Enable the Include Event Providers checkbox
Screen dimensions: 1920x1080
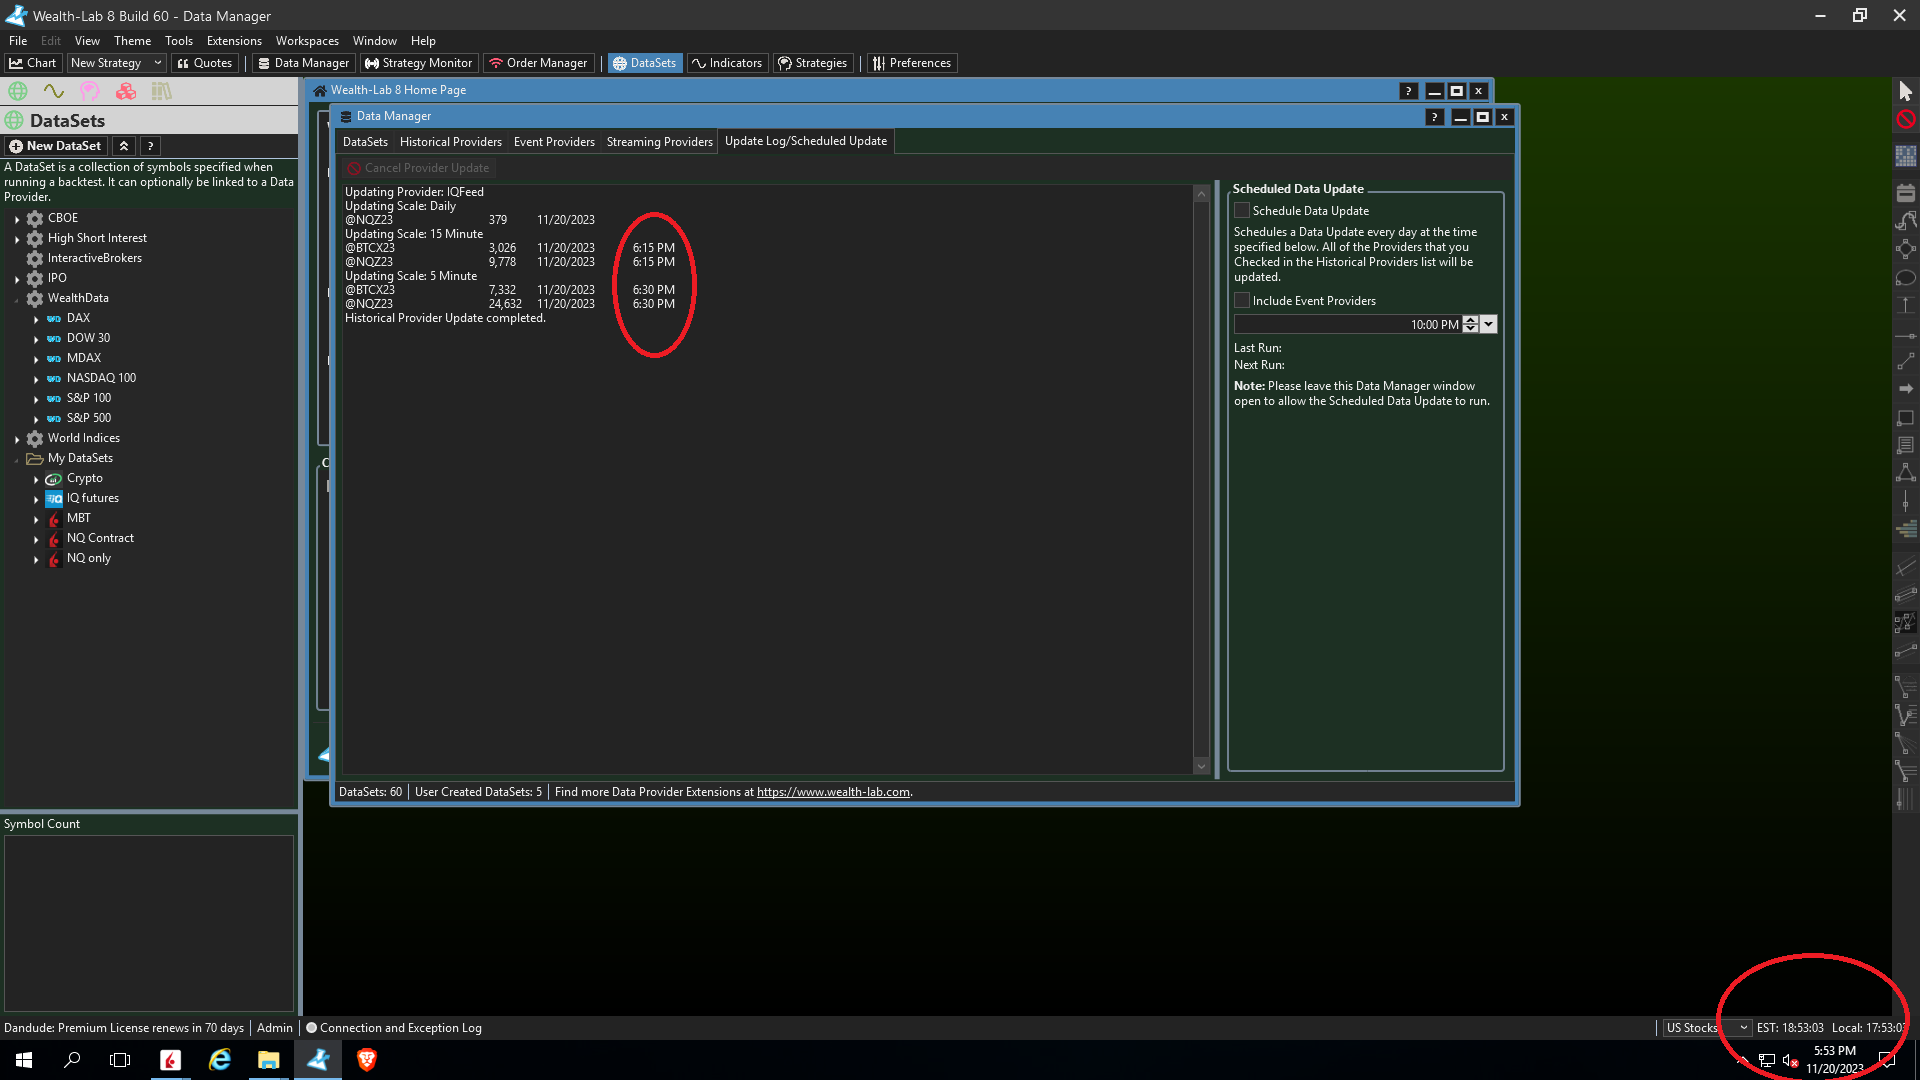tap(1242, 301)
